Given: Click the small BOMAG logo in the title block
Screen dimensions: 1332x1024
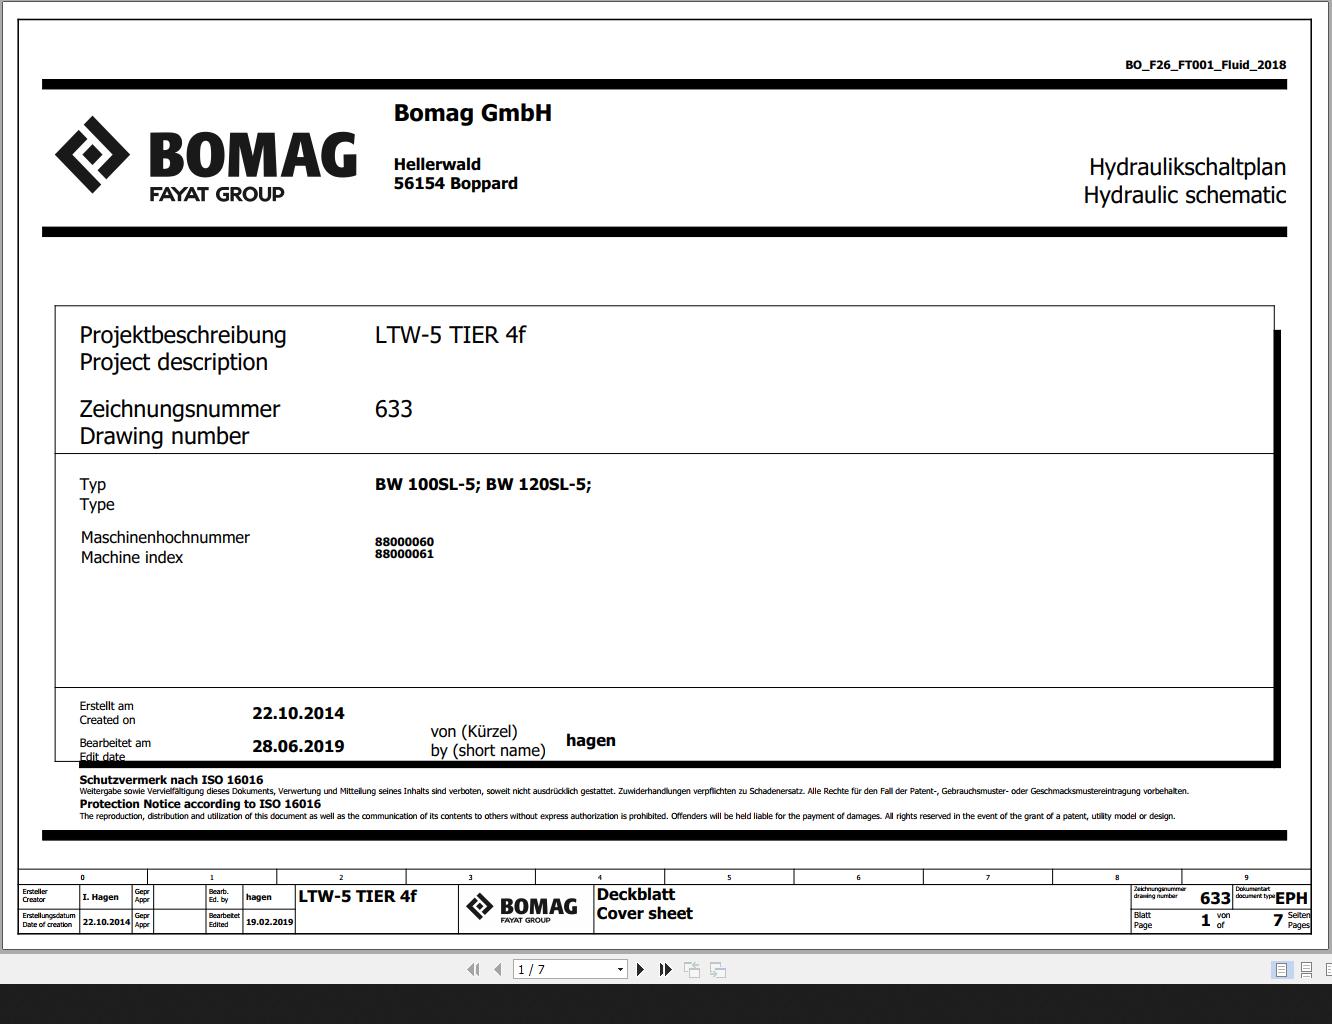Looking at the screenshot, I should pos(522,908).
